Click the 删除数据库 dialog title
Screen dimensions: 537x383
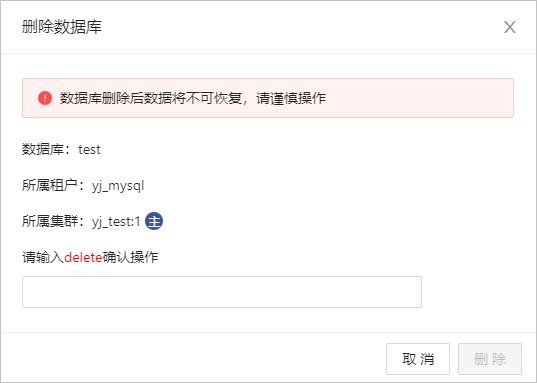coord(62,27)
